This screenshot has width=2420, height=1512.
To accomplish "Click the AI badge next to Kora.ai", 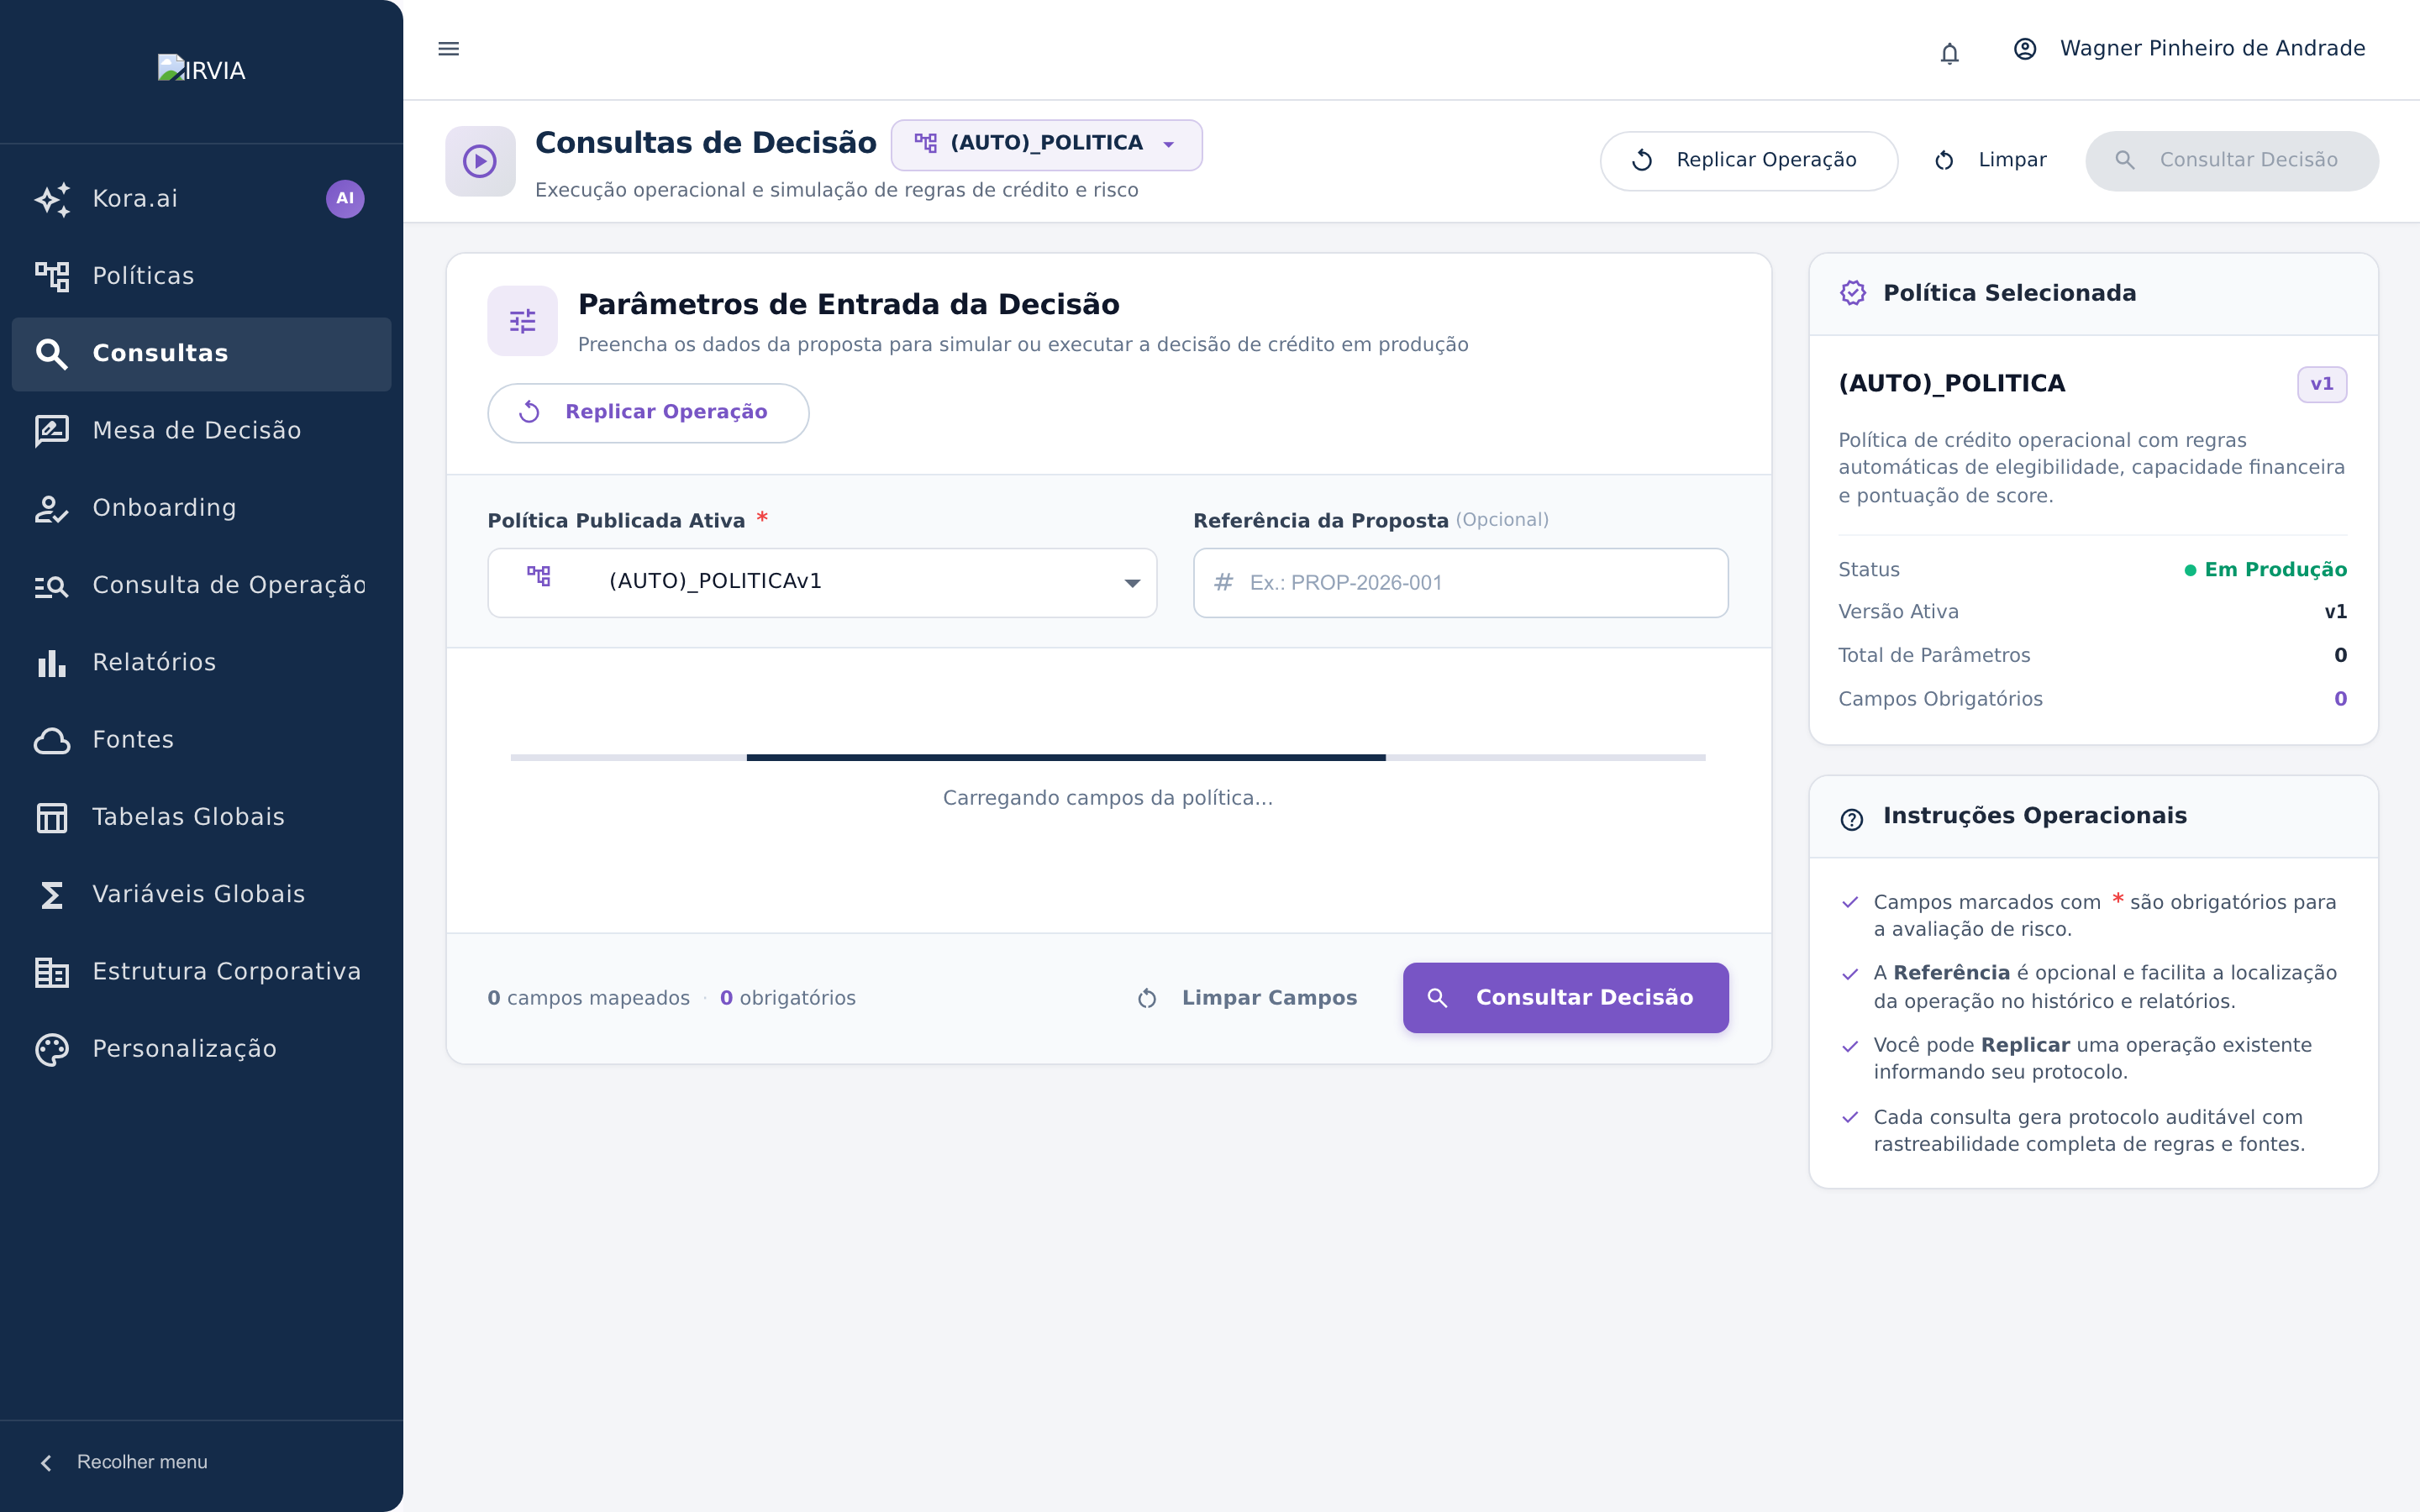I will pos(345,198).
